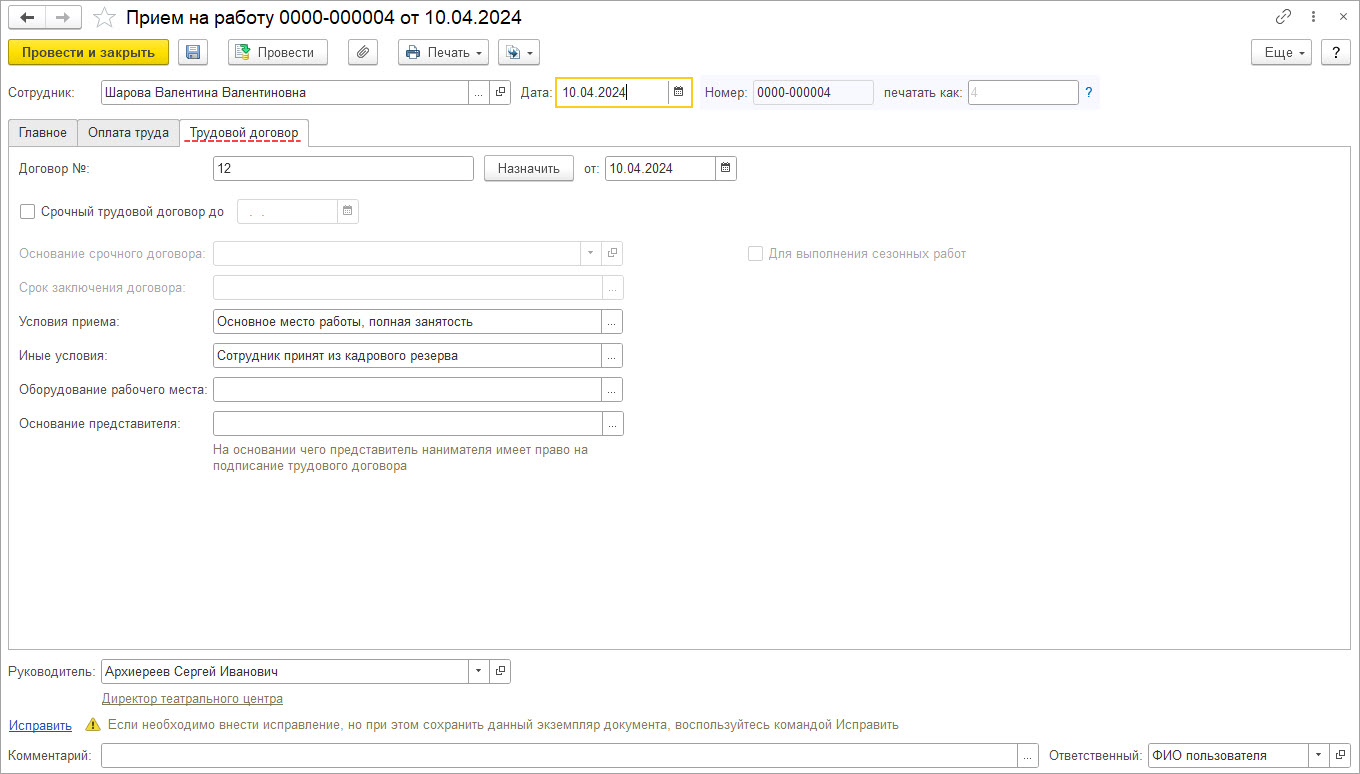
Task: Expand the Ответственный dropdown list
Action: click(1320, 755)
